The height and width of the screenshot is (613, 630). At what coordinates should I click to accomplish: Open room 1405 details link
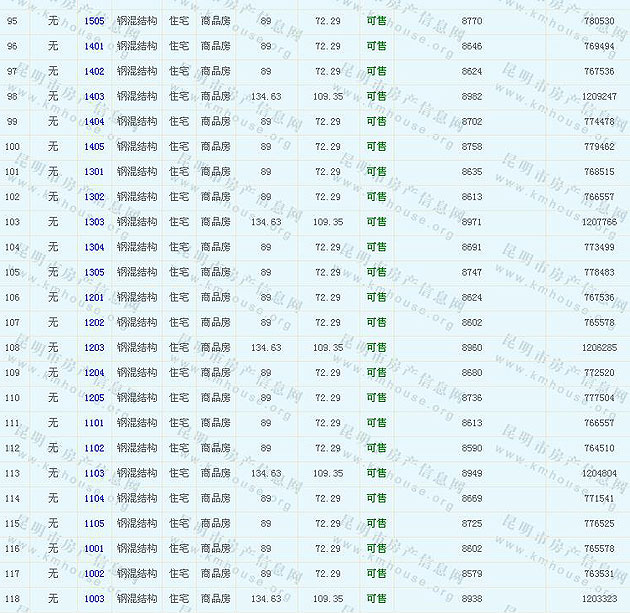(x=94, y=147)
